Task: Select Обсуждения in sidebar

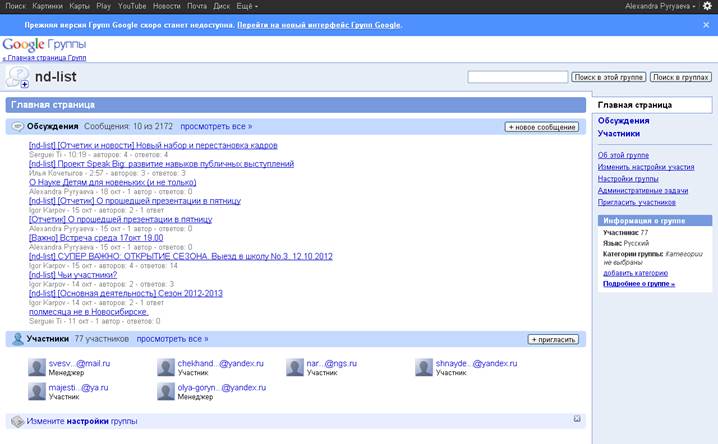Action: coord(623,120)
